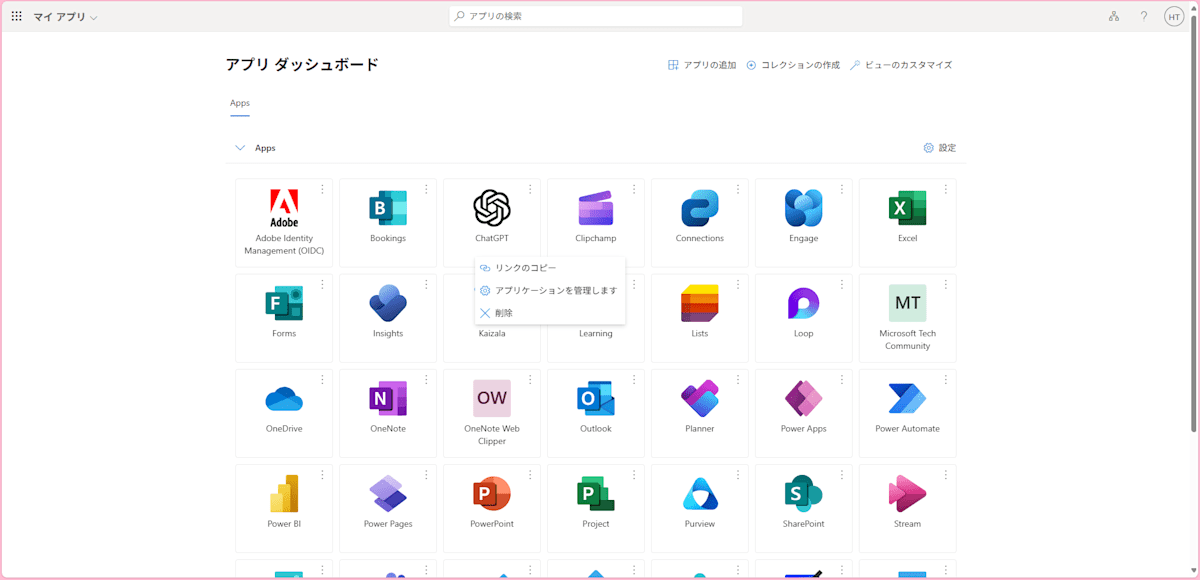Open the Loop app icon
The width and height of the screenshot is (1200, 580).
803,303
